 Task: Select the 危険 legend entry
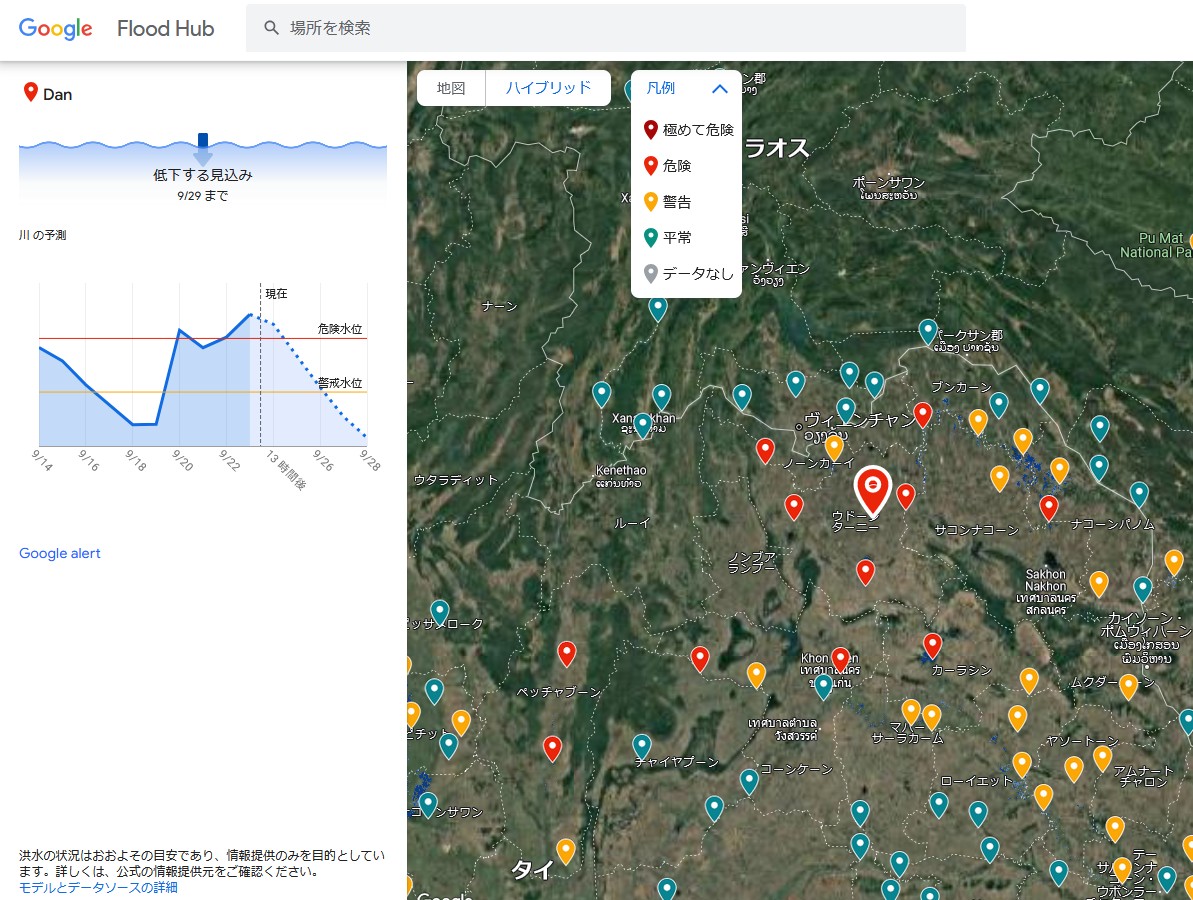[x=667, y=166]
